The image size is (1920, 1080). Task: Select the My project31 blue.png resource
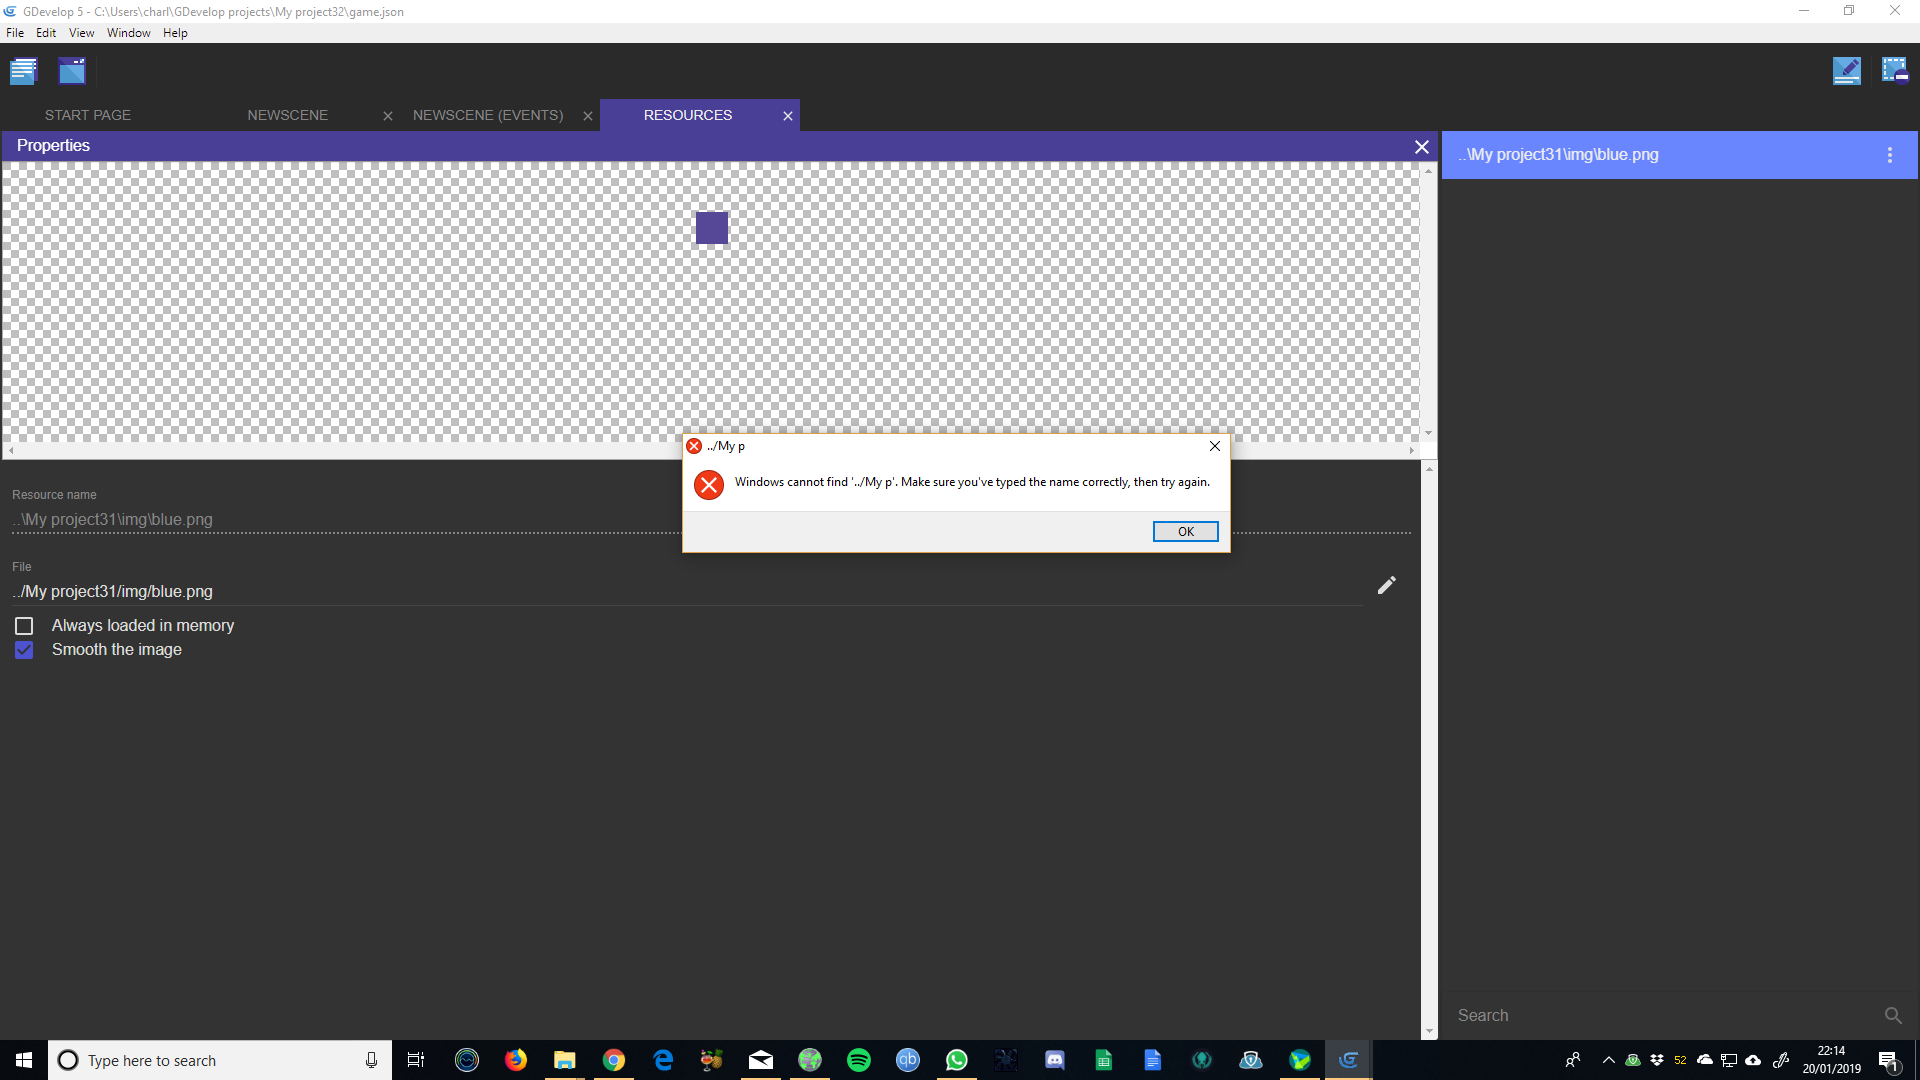1680,155
